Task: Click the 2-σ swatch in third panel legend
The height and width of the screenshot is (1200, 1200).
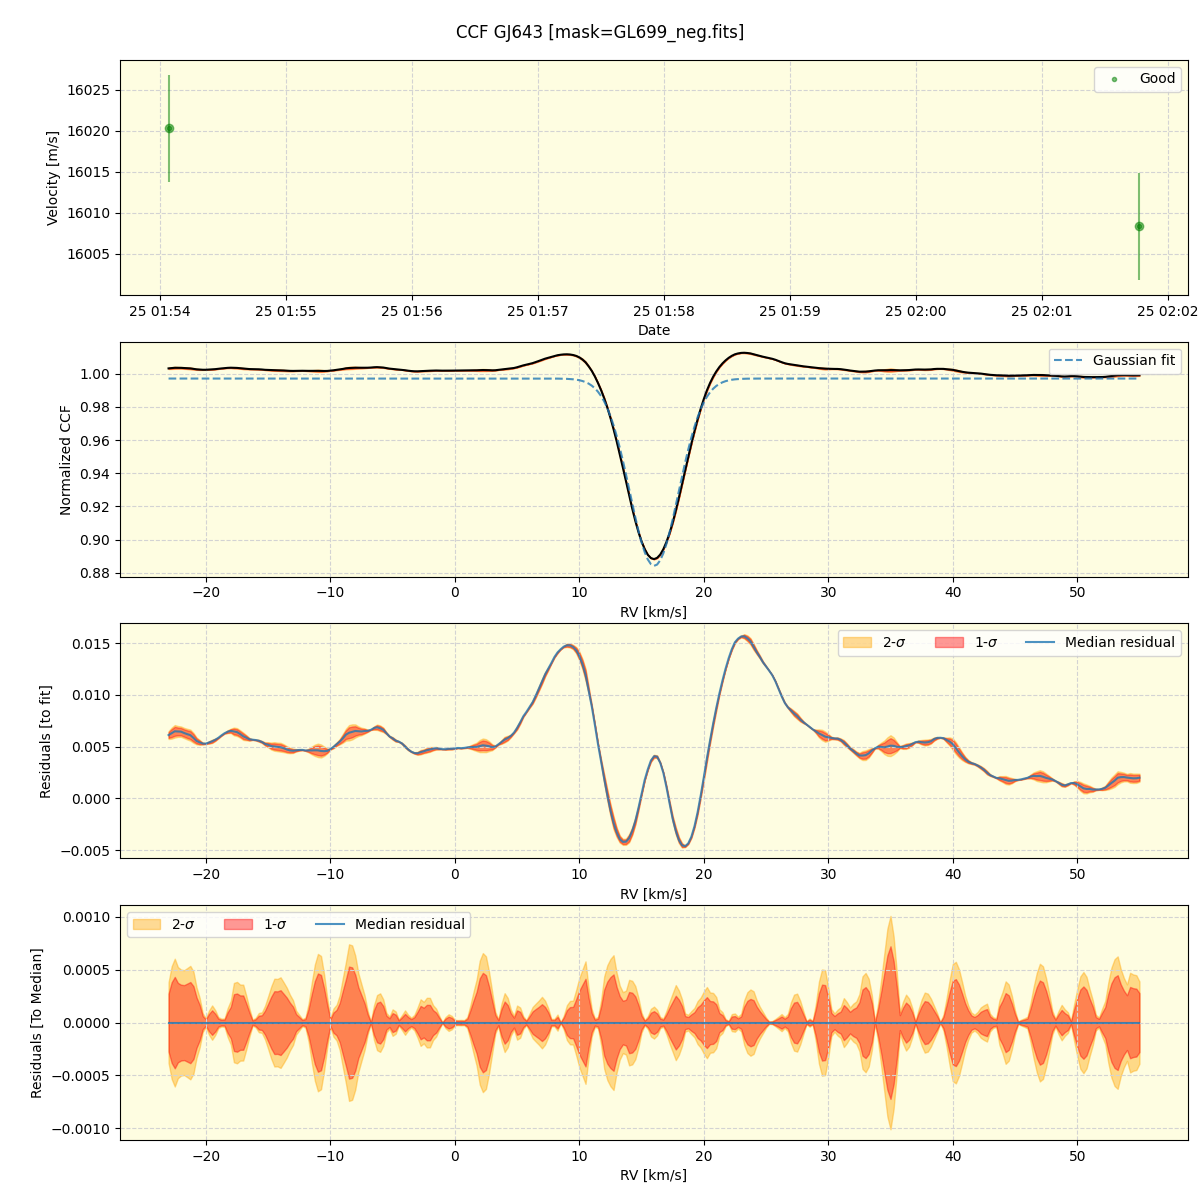Action: [856, 642]
